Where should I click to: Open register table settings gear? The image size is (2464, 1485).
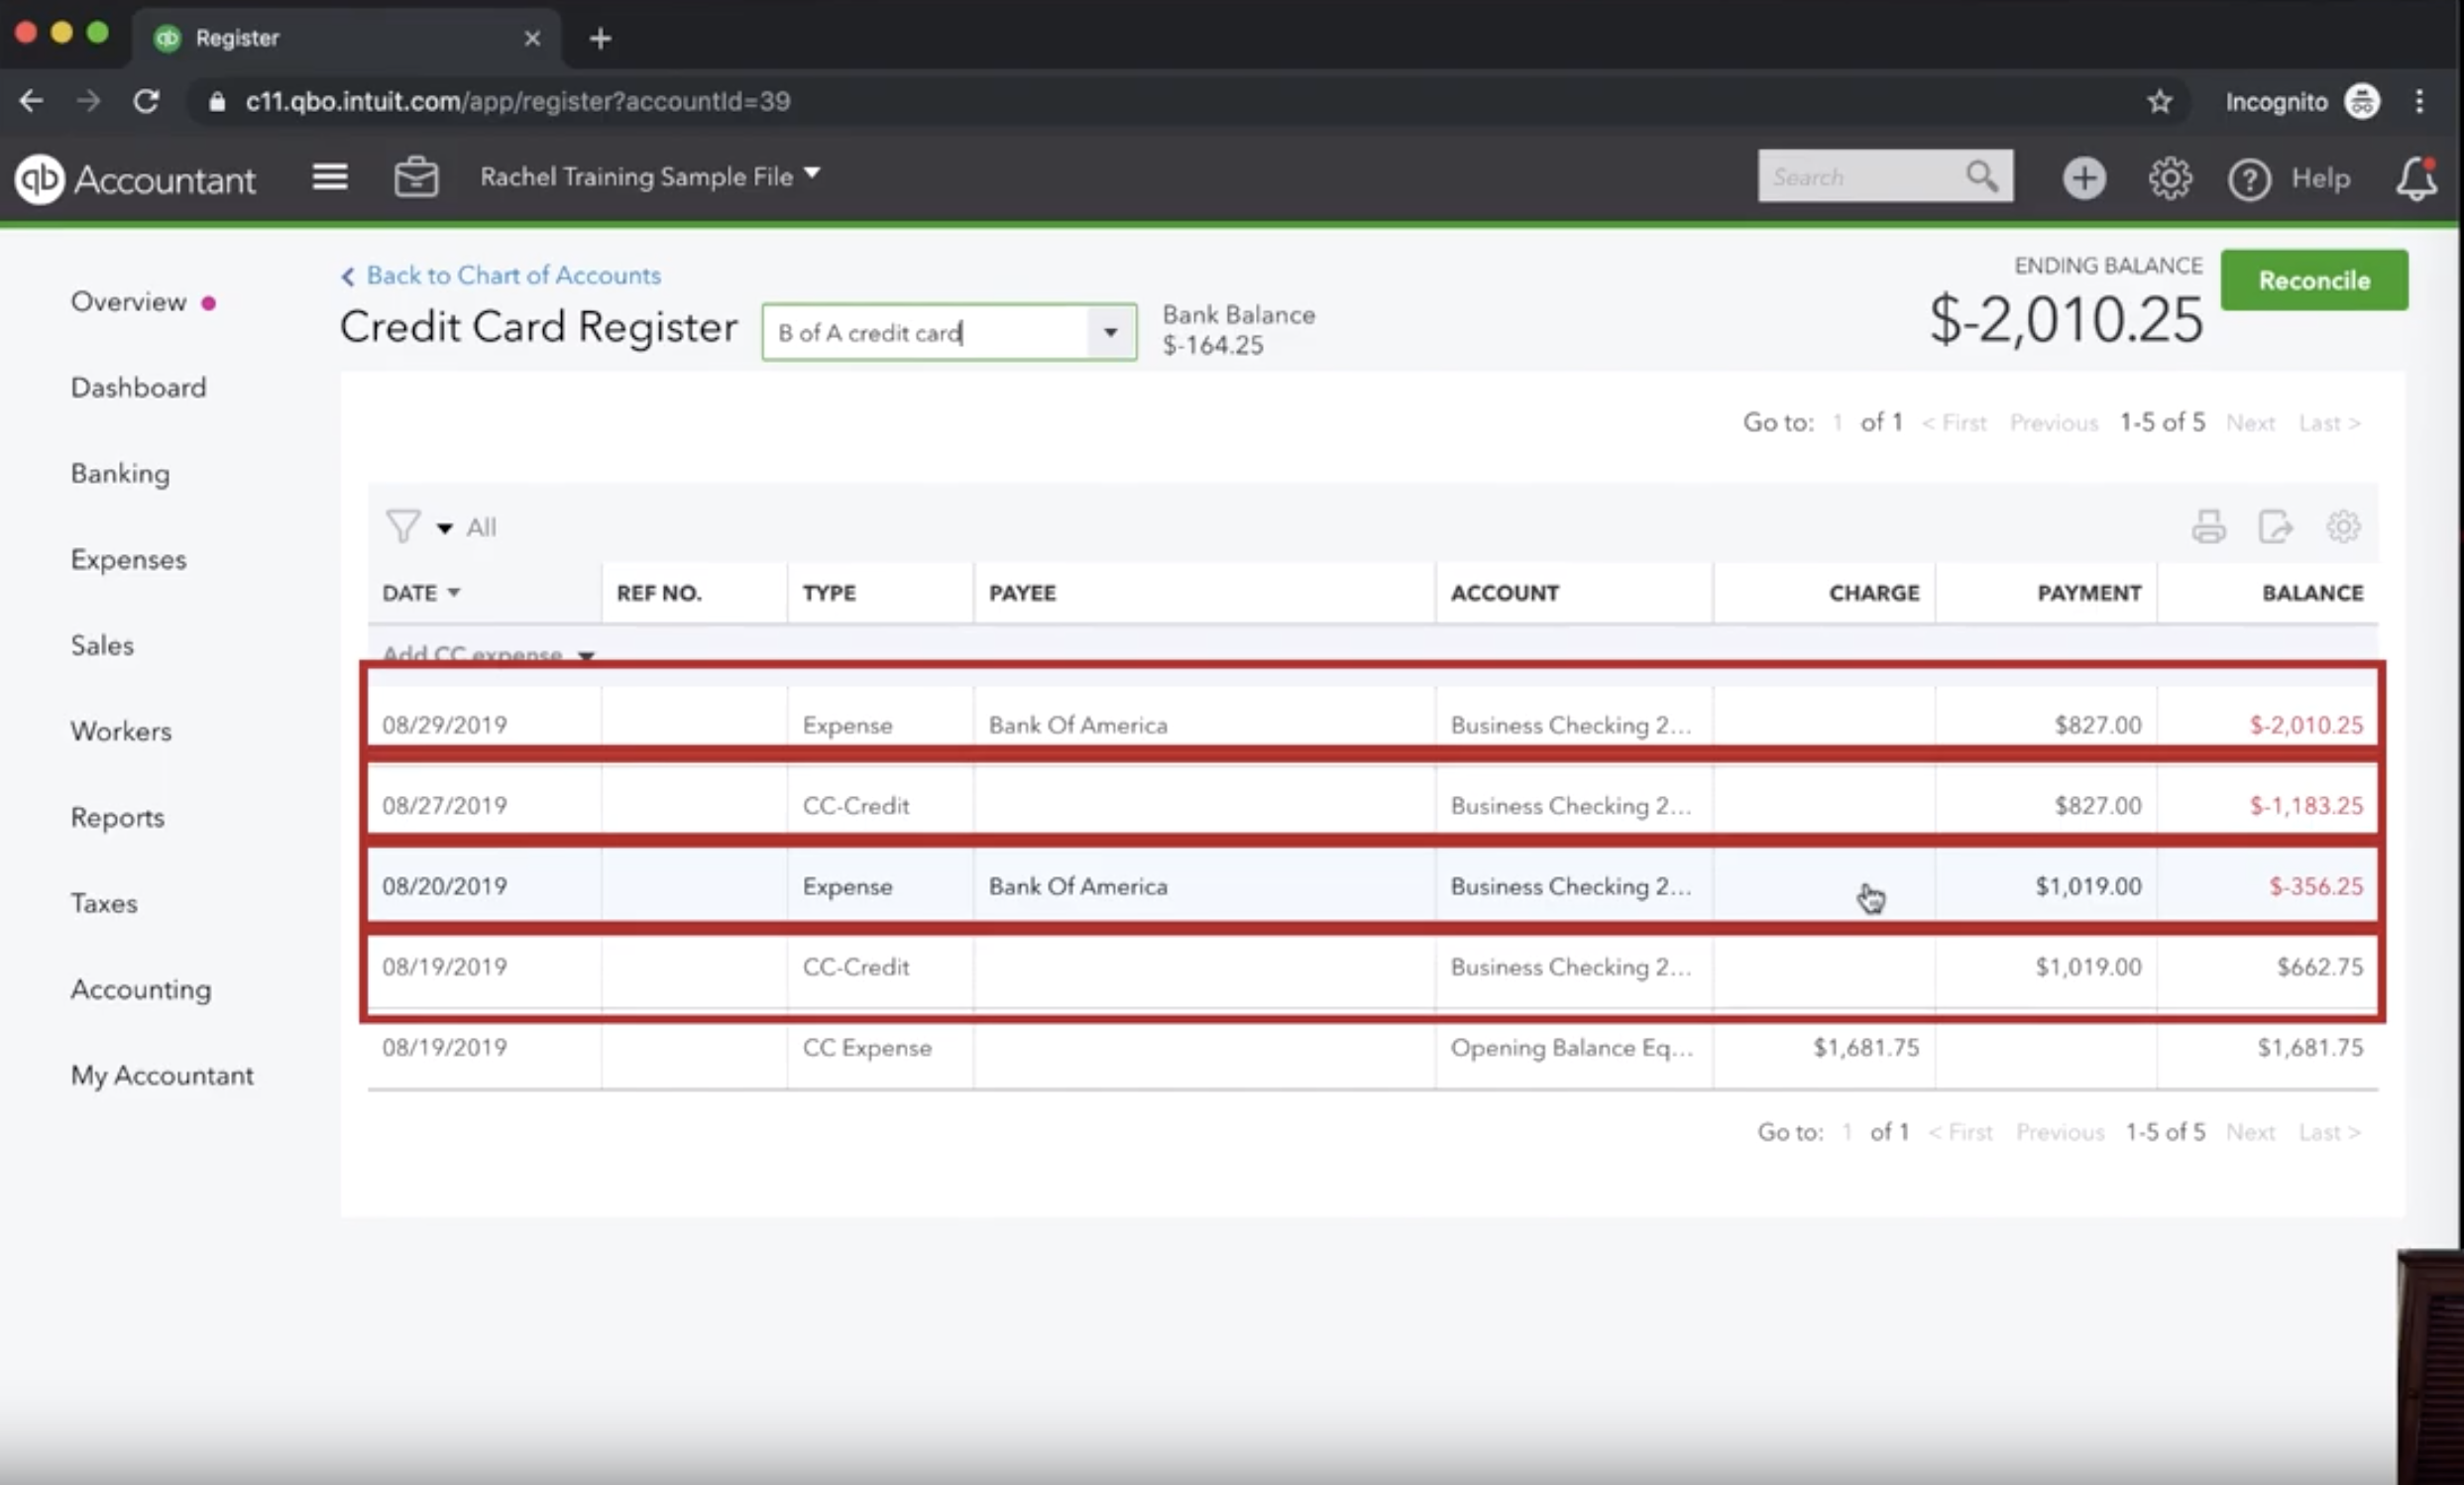click(x=2342, y=526)
